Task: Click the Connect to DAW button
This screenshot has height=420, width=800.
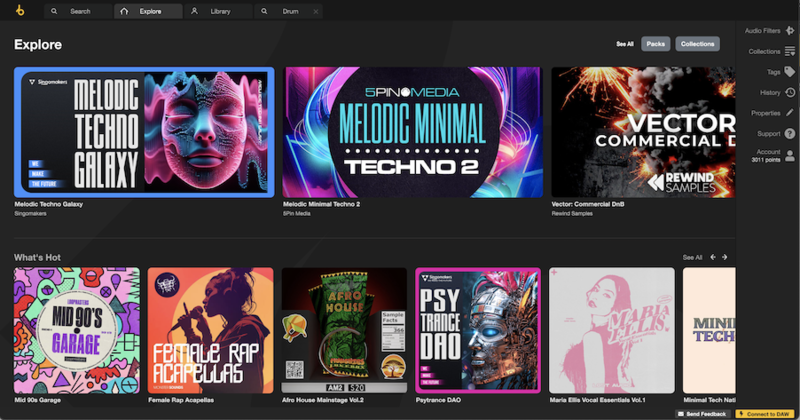Action: [x=767, y=413]
